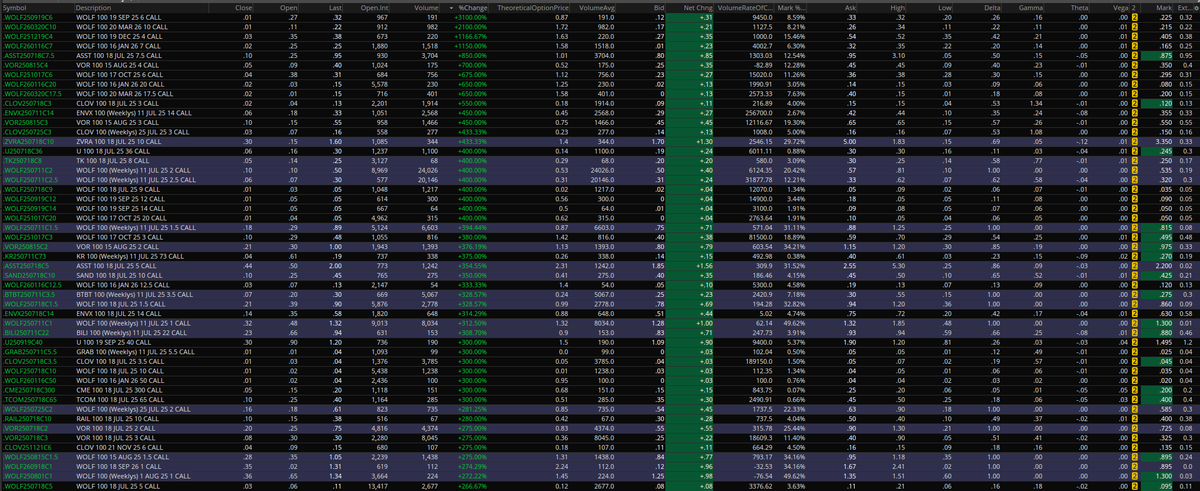Click yellow 2 badge in .WOLF250919C6 row
This screenshot has height=491, width=1200.
click(1135, 17)
